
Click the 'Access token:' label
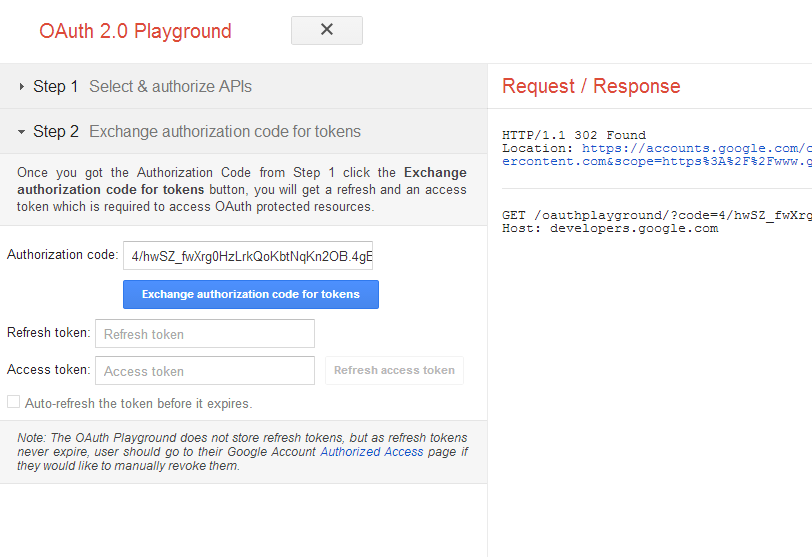coord(49,370)
